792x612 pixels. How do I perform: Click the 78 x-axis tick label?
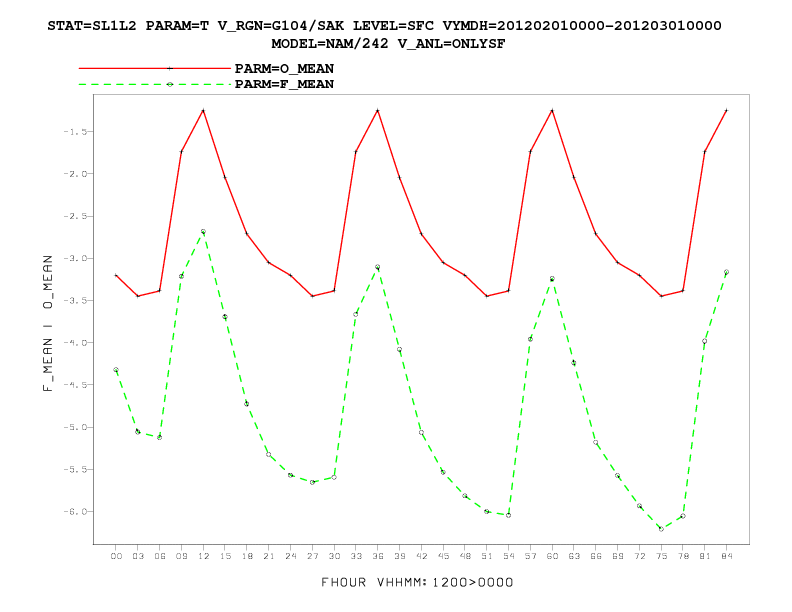pos(683,556)
